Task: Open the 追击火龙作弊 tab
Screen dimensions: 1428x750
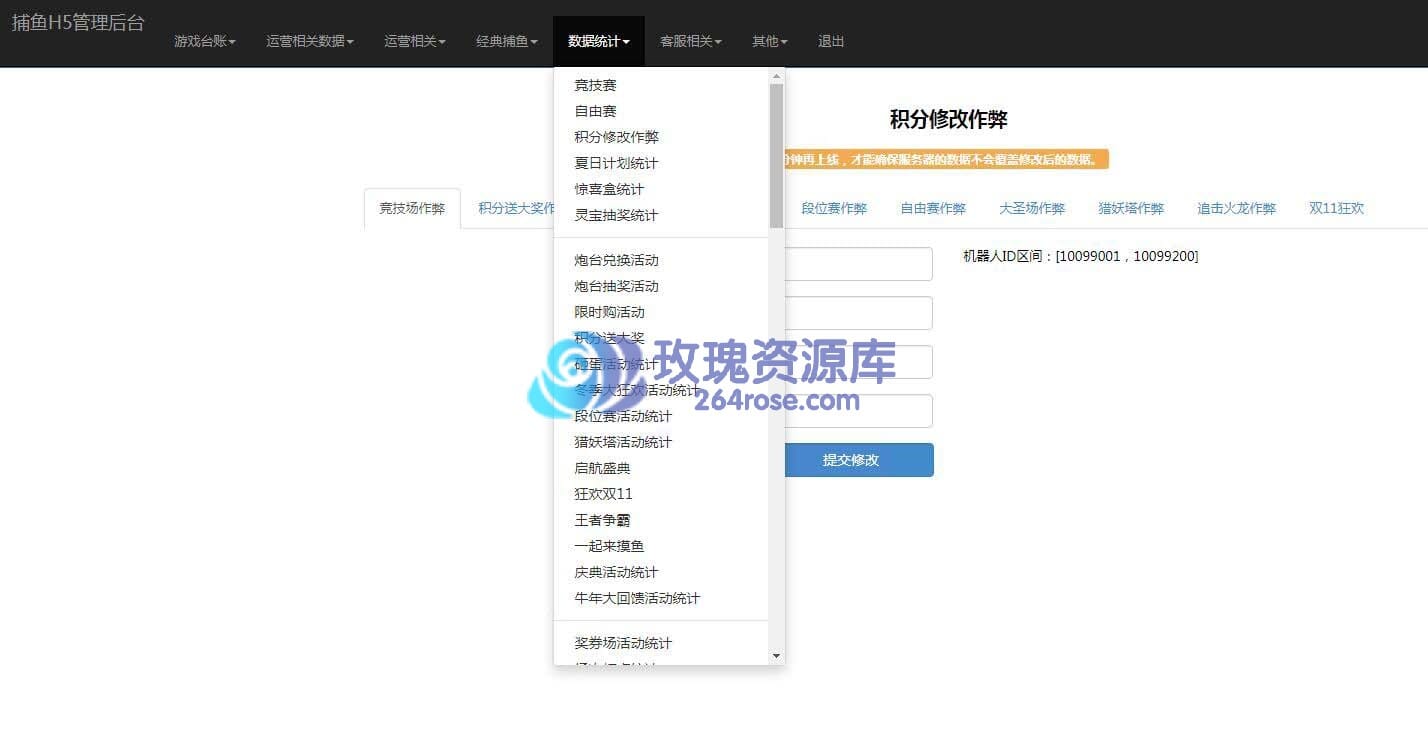Action: (1237, 208)
